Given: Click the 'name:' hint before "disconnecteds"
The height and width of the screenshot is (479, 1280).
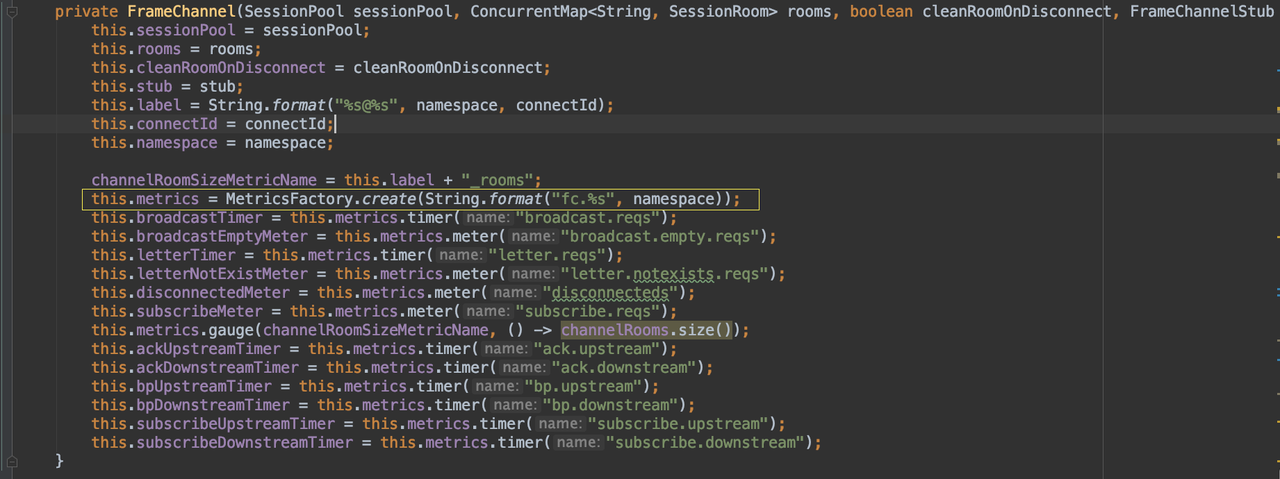Looking at the screenshot, I should [x=514, y=293].
